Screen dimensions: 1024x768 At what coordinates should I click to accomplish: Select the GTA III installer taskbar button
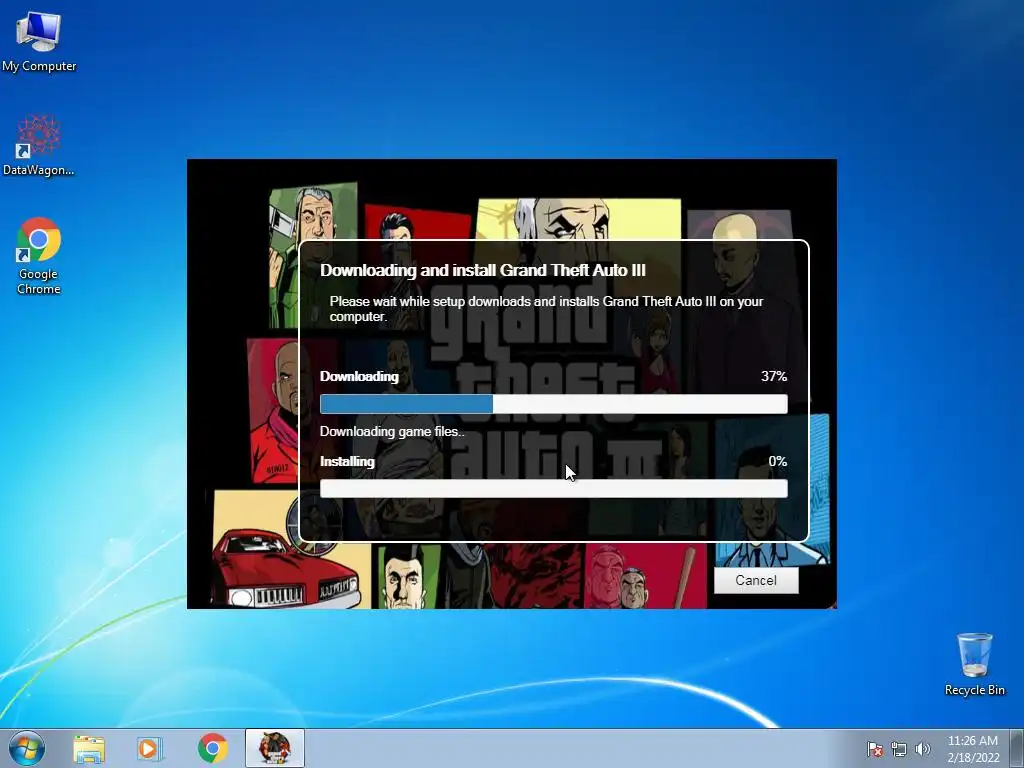click(275, 748)
